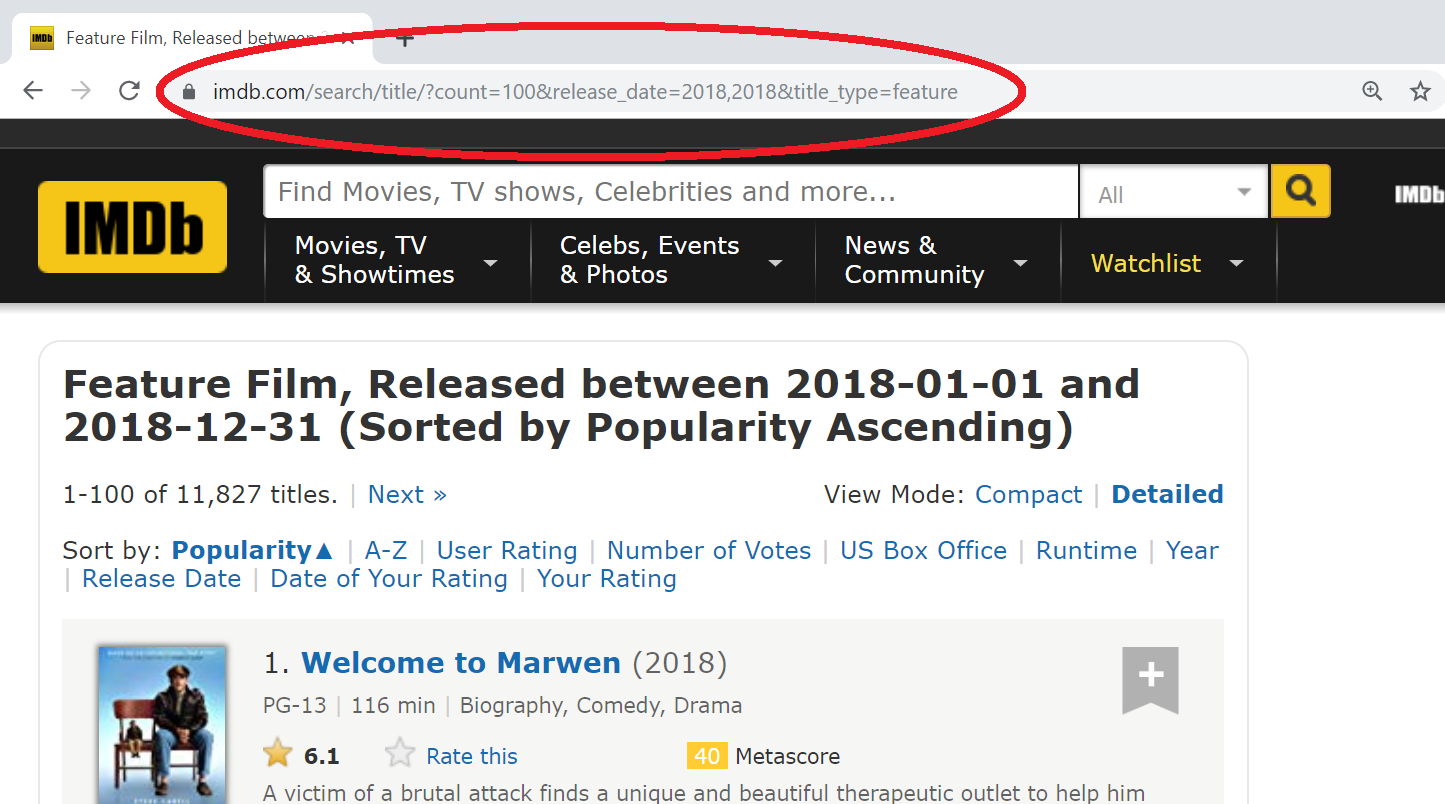
Task: Click the yellow search magnifier button
Action: (1300, 191)
